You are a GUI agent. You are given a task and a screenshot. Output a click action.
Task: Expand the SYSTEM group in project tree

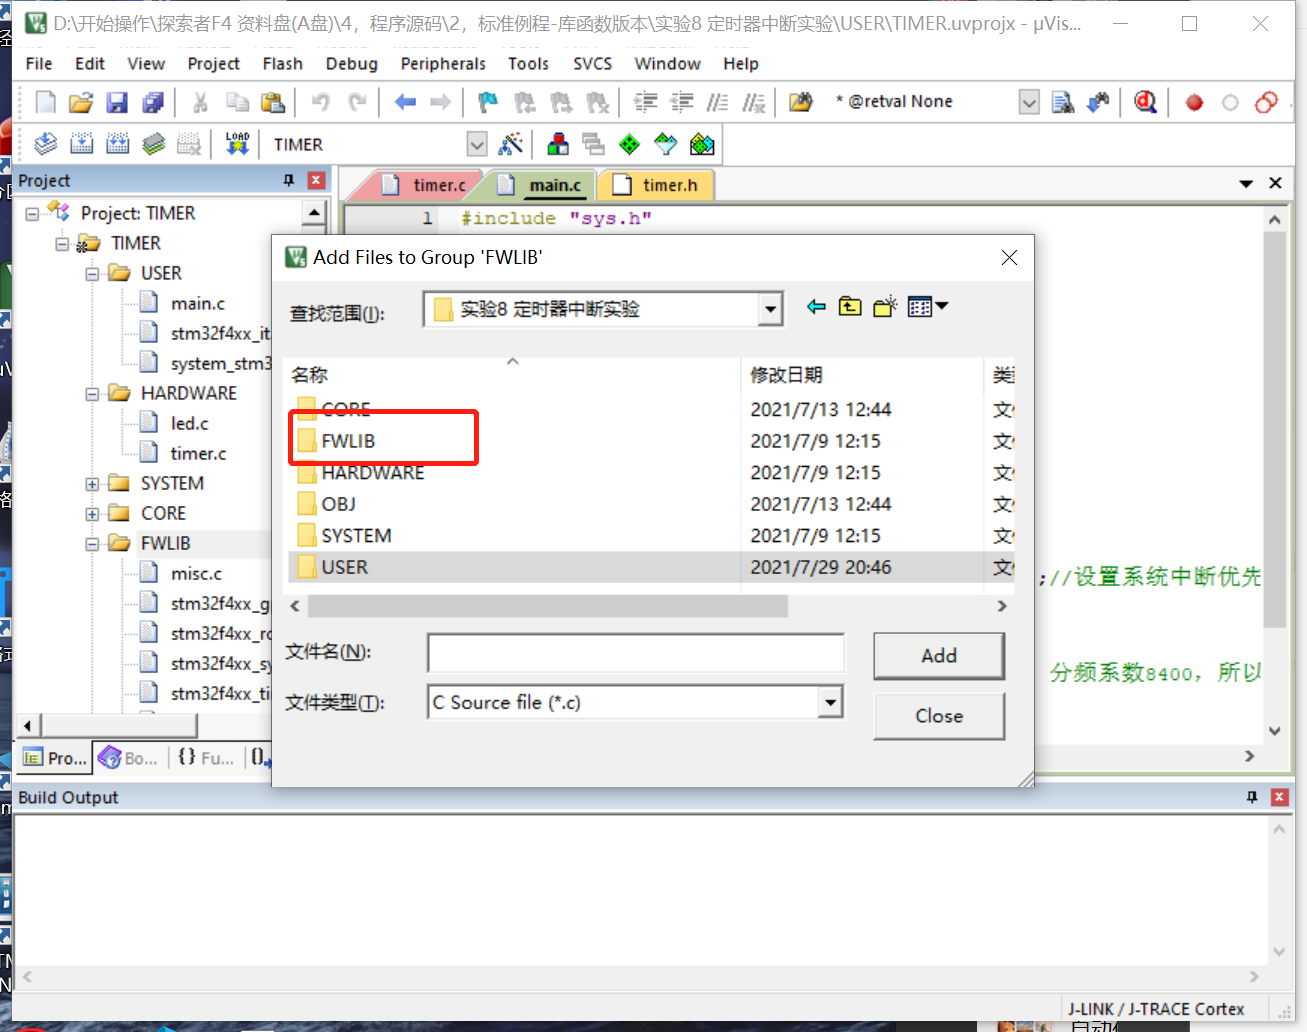pos(92,484)
